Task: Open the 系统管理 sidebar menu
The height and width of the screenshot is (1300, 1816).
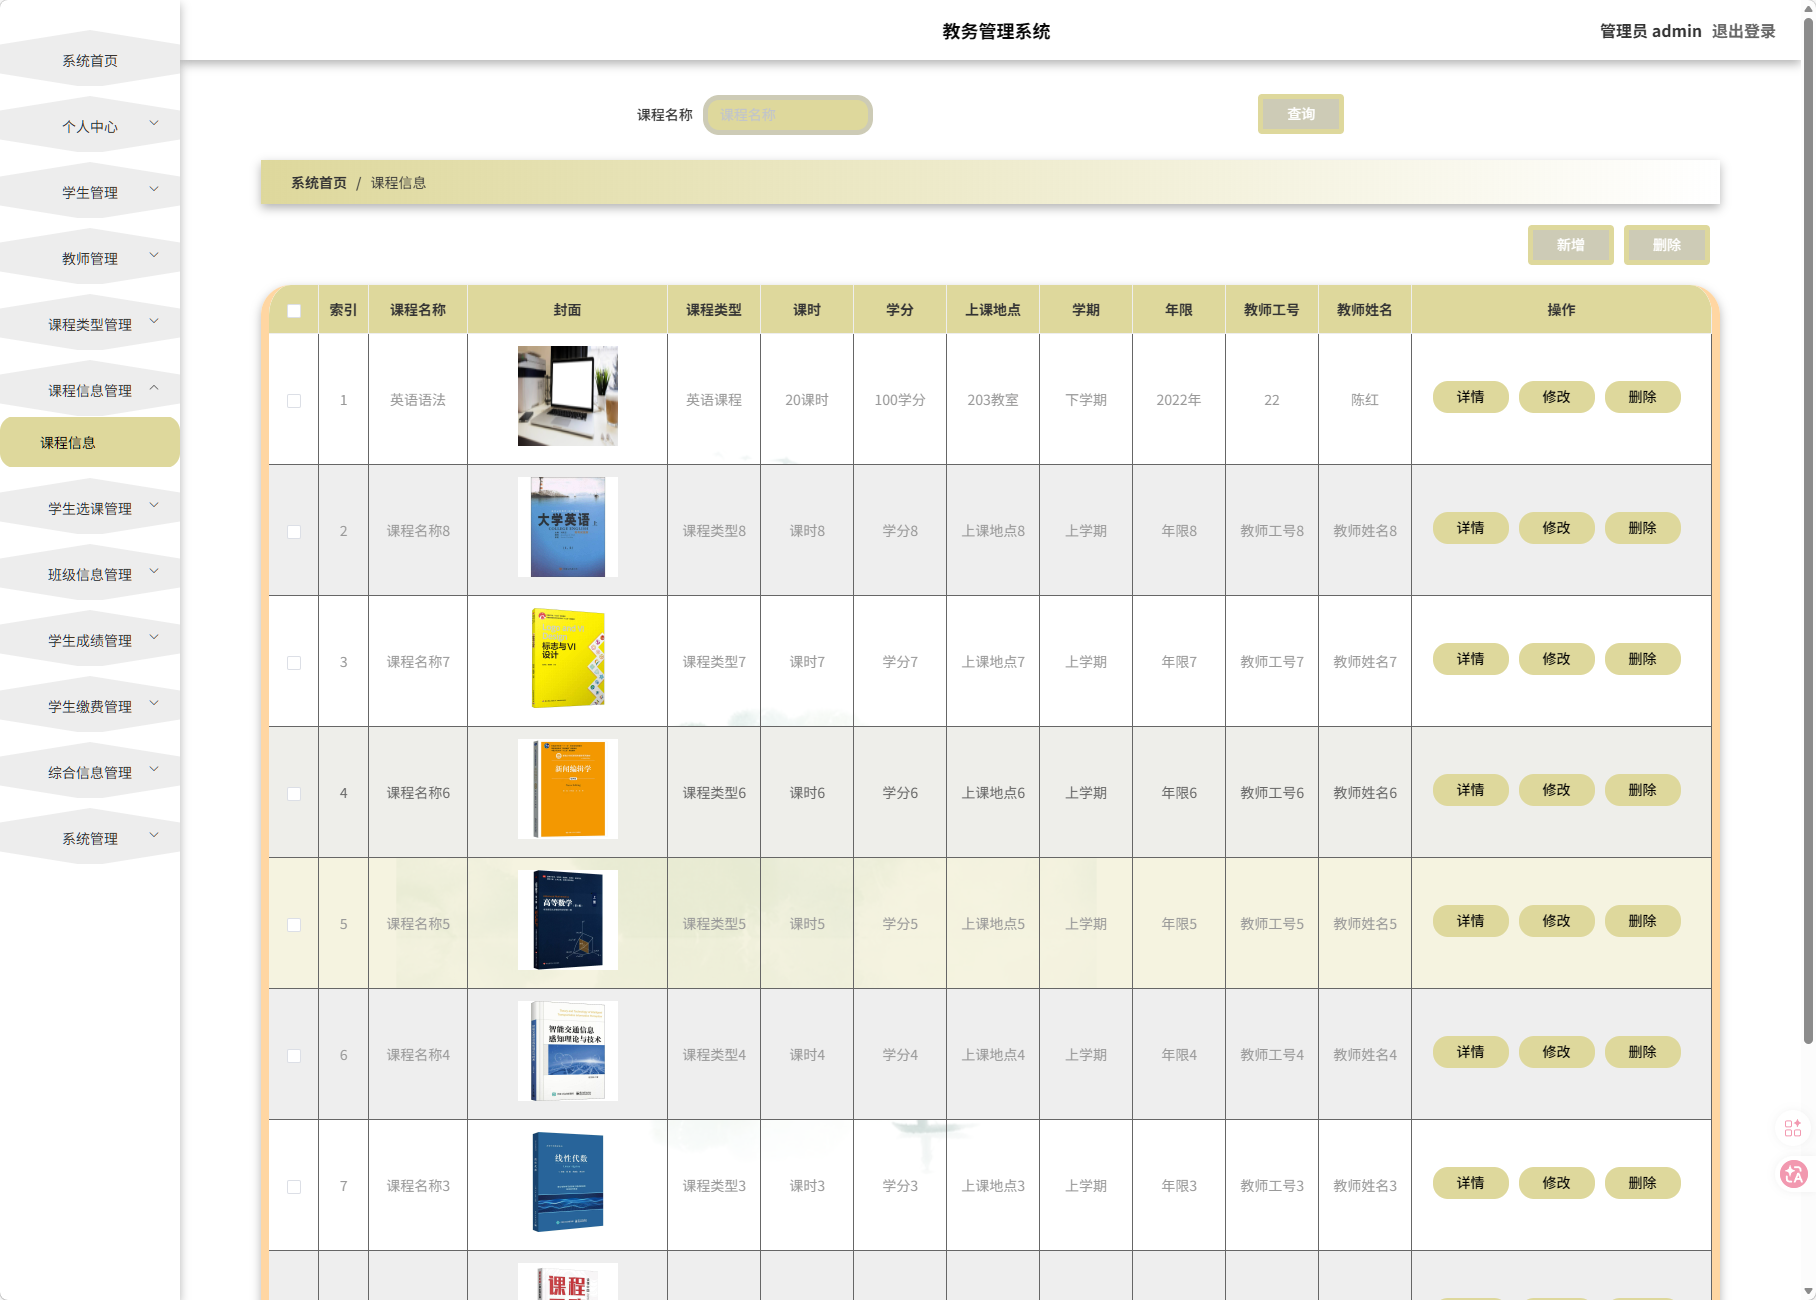Action: click(90, 838)
